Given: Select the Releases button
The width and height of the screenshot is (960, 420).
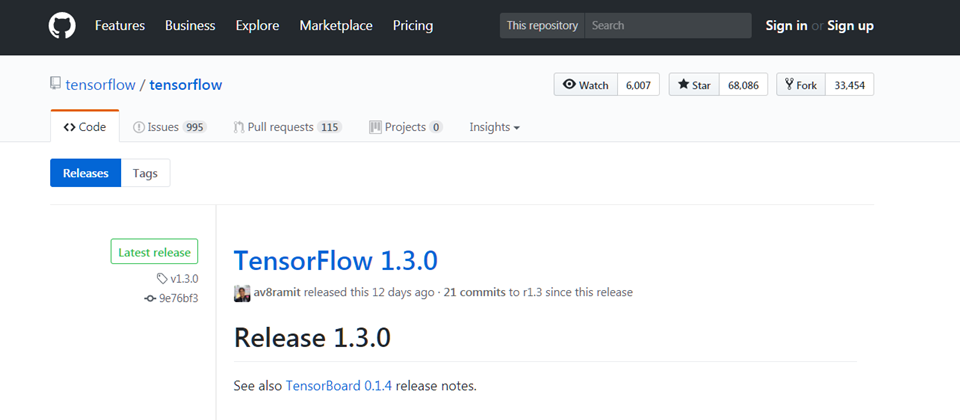Looking at the screenshot, I should tap(86, 173).
